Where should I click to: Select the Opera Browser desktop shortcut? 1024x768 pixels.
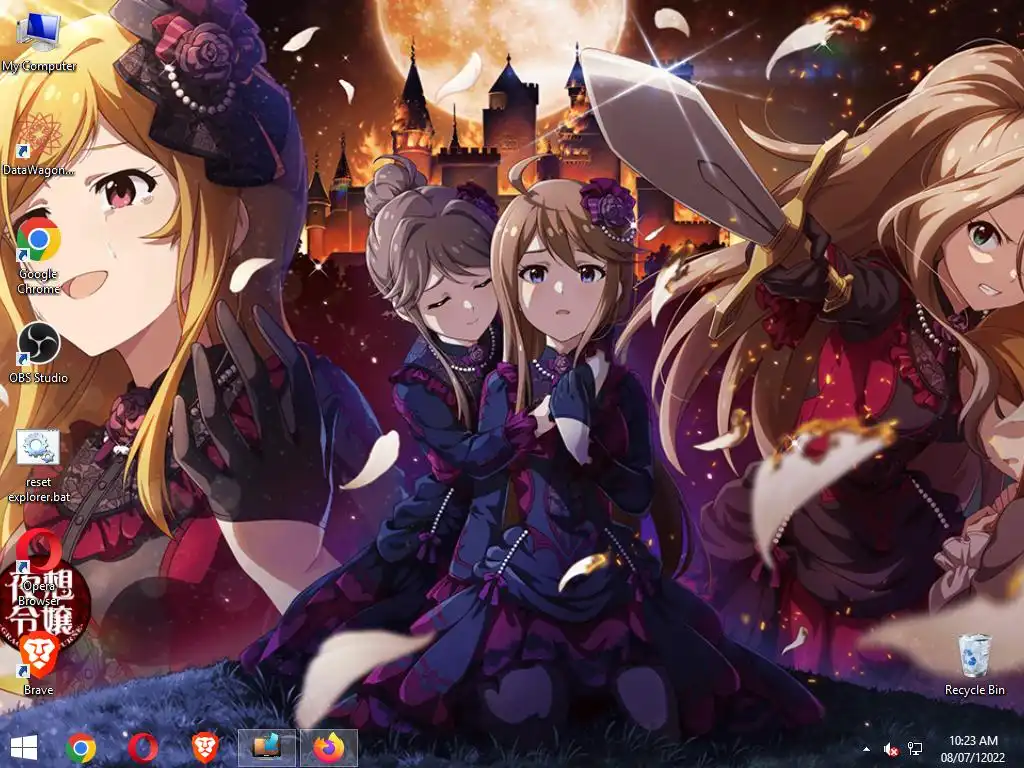[x=39, y=568]
